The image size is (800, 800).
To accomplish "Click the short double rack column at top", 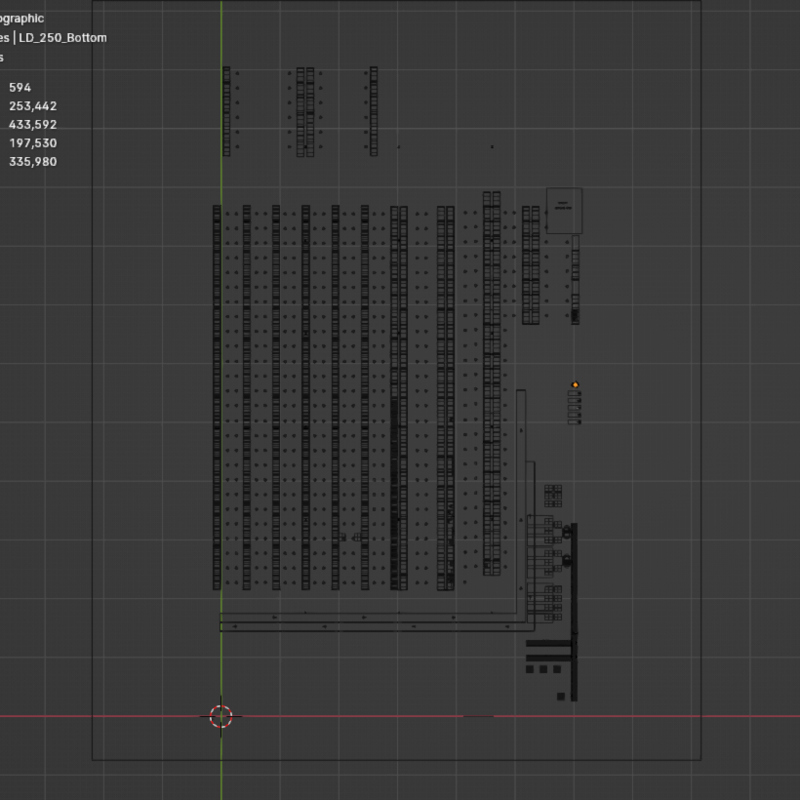I will point(306,111).
